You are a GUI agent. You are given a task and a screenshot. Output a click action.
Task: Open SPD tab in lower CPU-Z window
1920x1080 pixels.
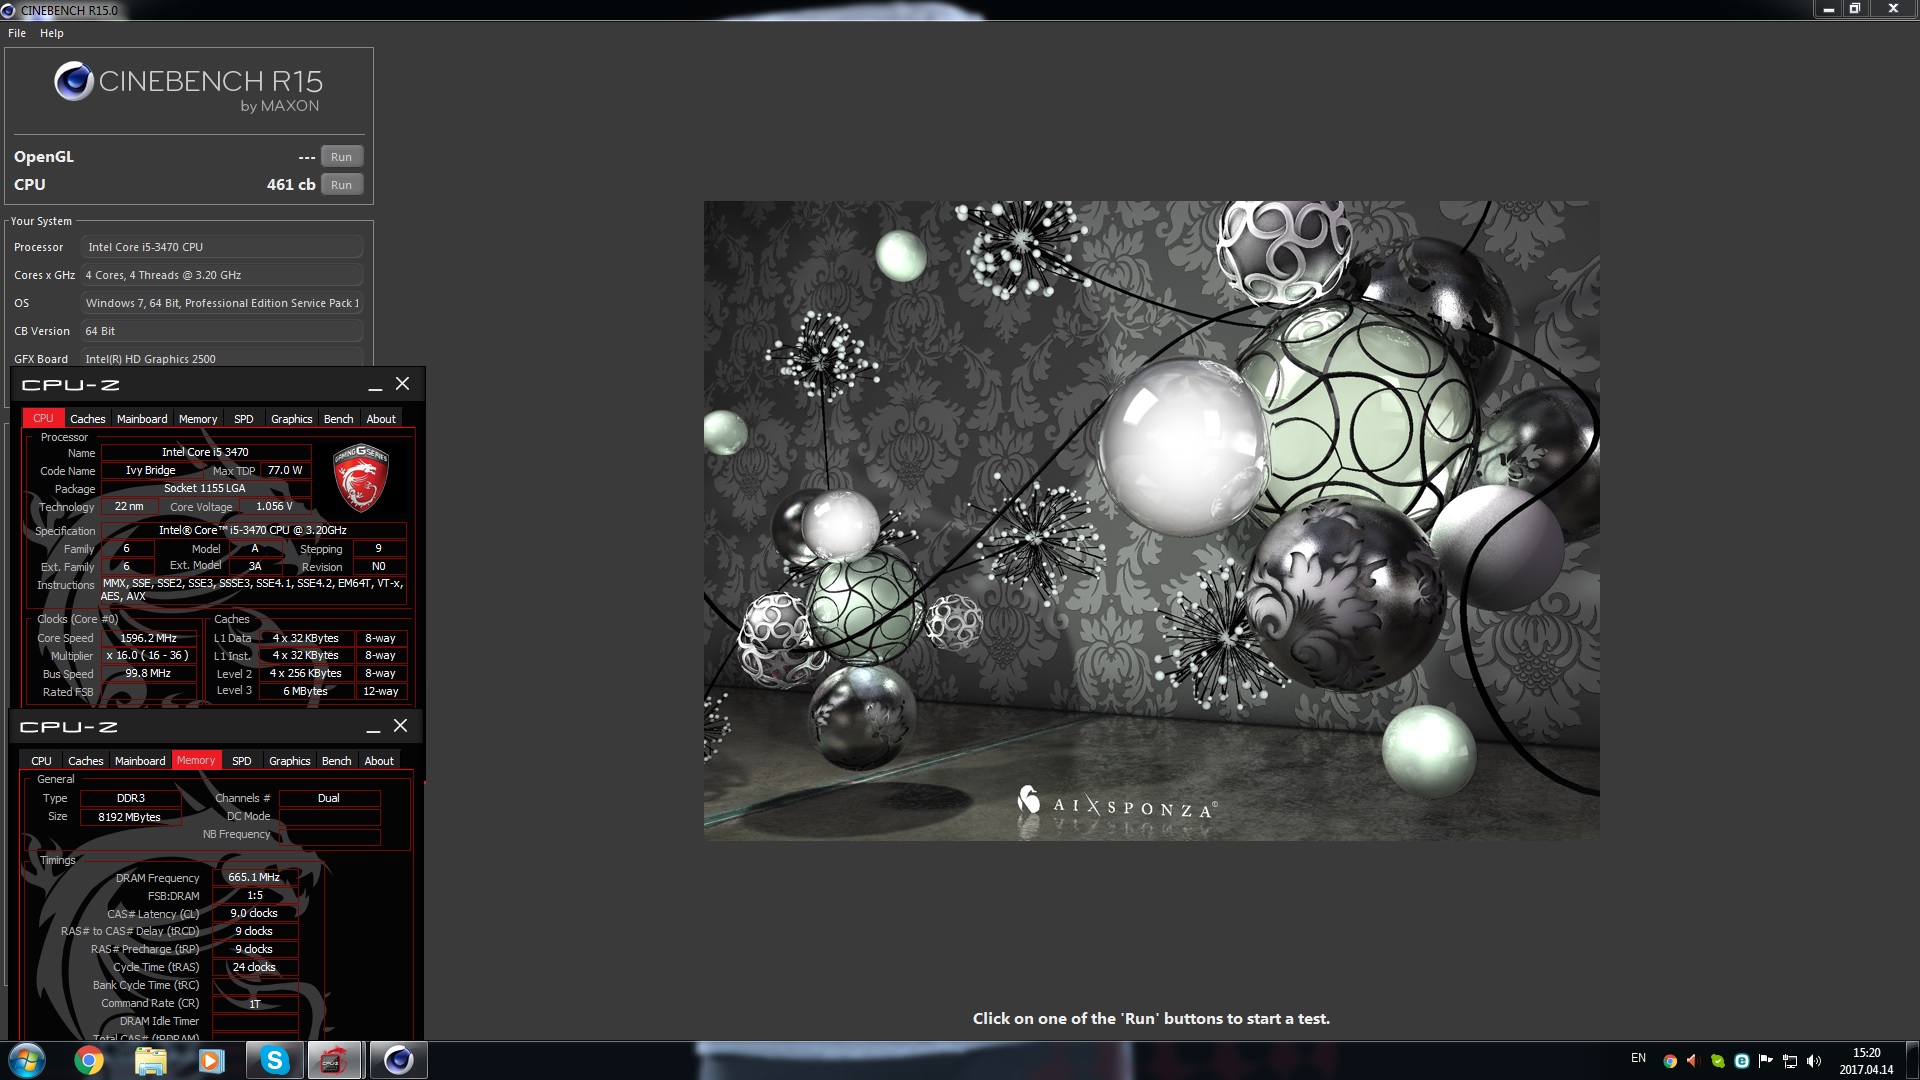242,761
